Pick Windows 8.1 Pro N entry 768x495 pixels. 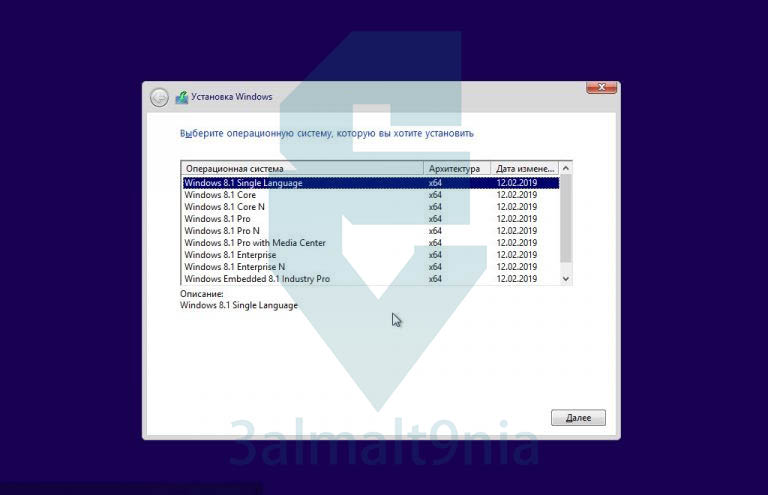371,231
